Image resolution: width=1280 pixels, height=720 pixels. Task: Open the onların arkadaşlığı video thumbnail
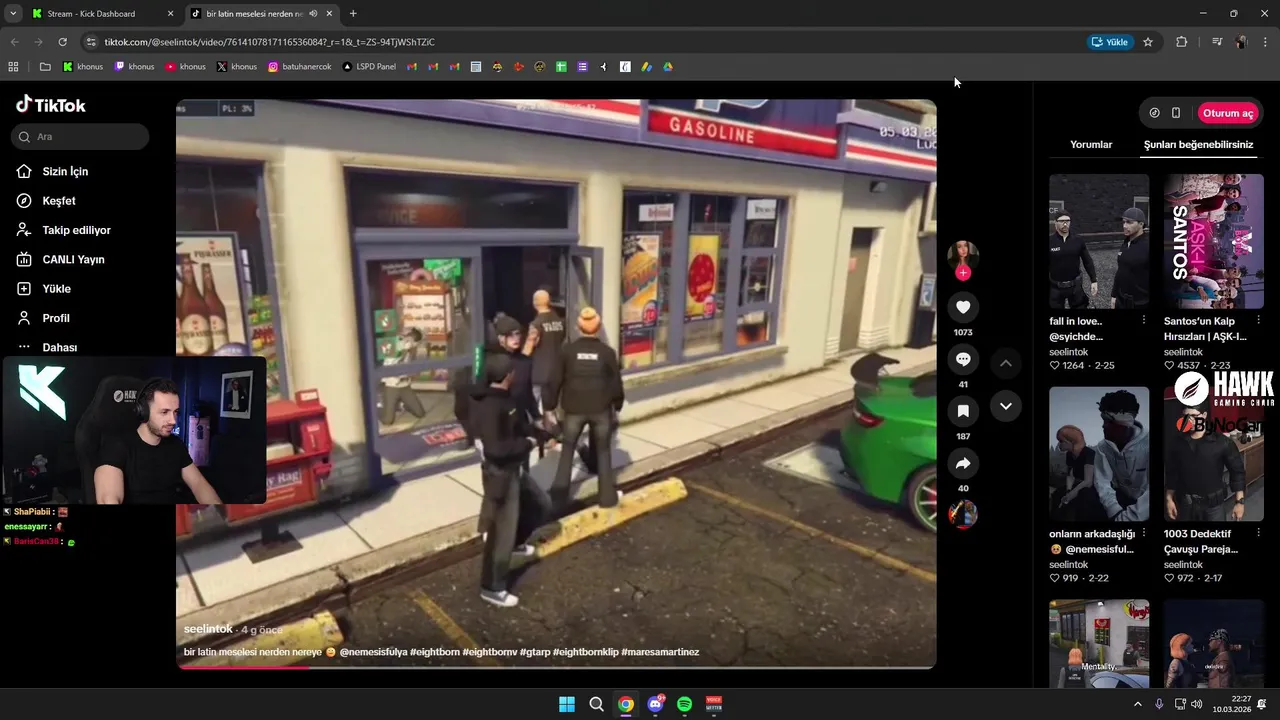1099,454
